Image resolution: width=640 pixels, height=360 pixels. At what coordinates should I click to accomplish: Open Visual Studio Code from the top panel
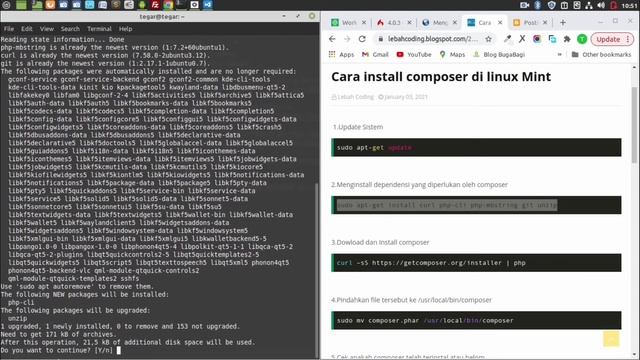point(208,5)
